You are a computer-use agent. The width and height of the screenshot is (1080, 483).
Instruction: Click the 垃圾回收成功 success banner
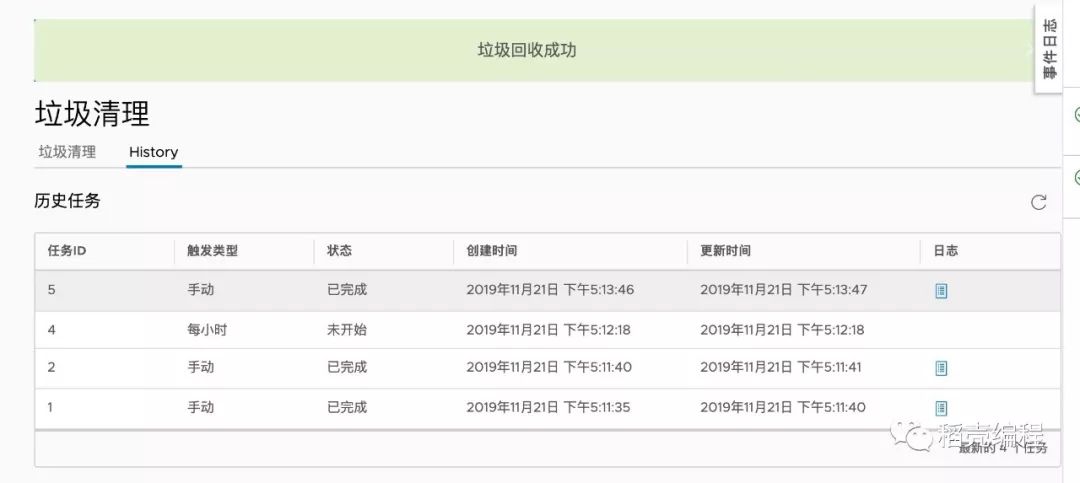point(527,50)
